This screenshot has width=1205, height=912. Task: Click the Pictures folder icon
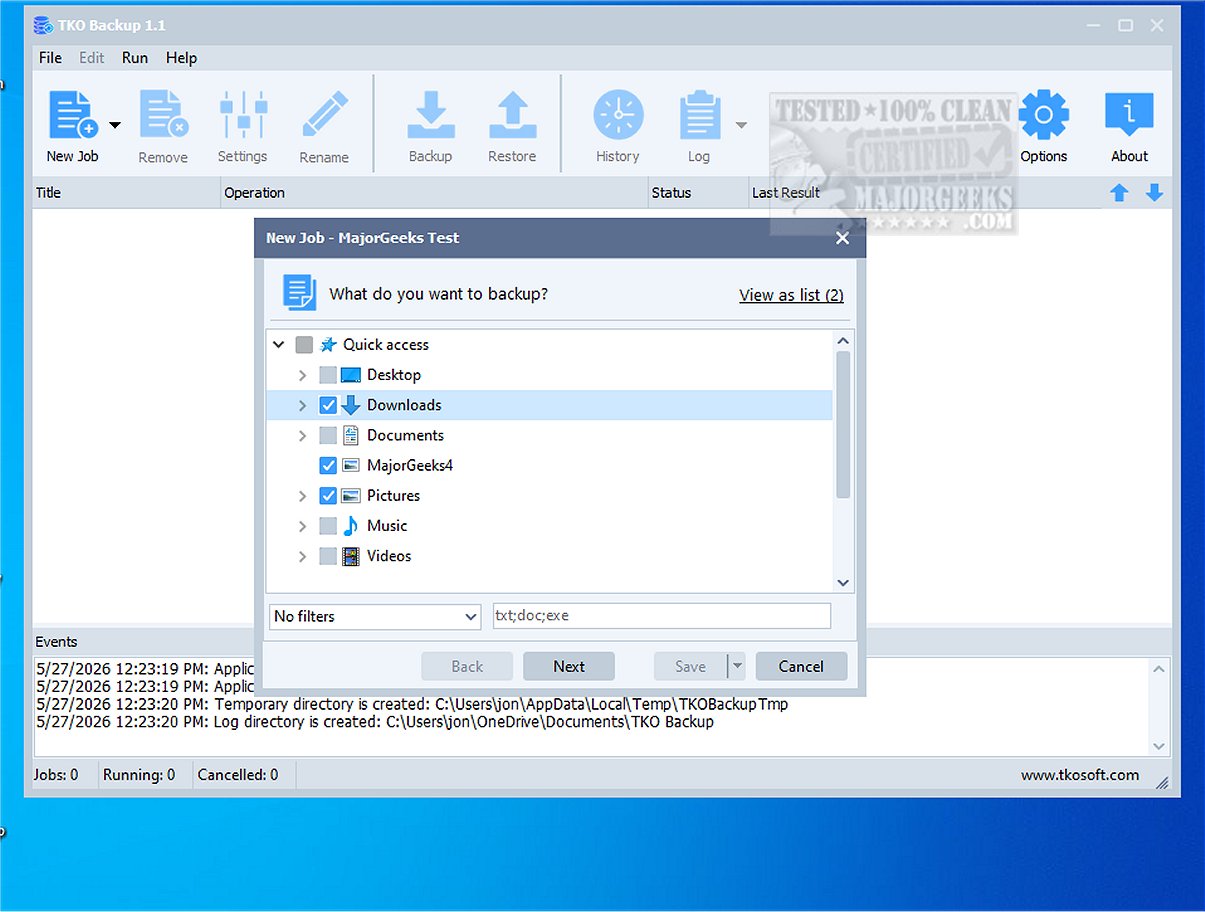[x=350, y=495]
